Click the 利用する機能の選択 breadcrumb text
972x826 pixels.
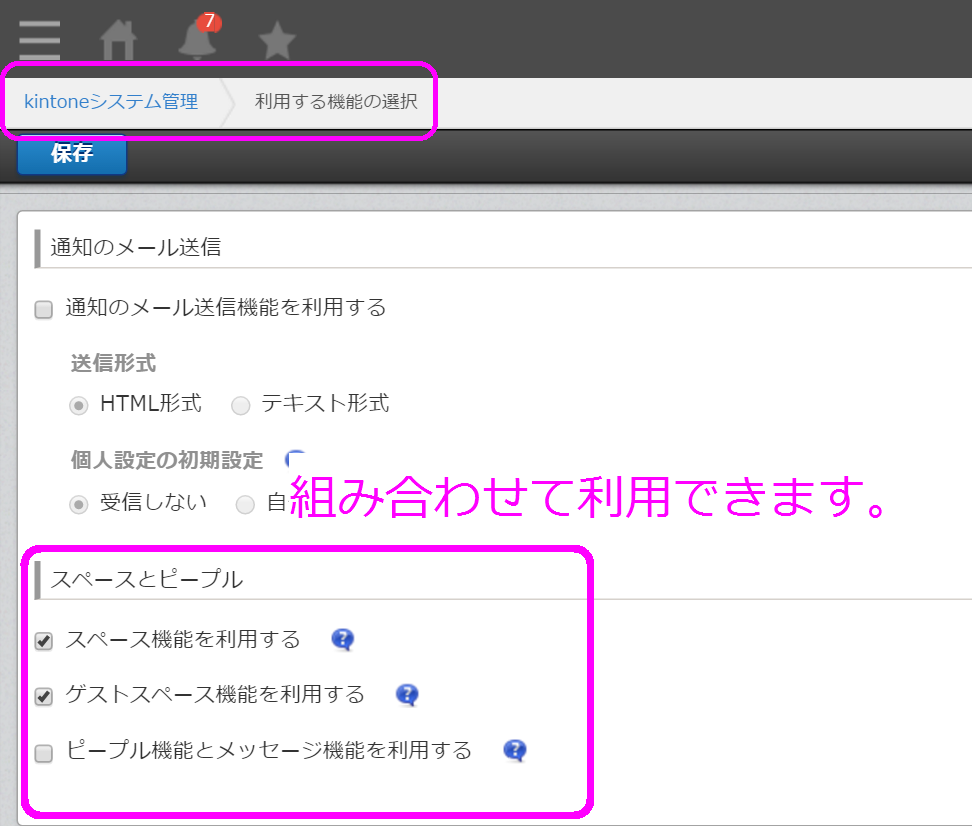(336, 101)
